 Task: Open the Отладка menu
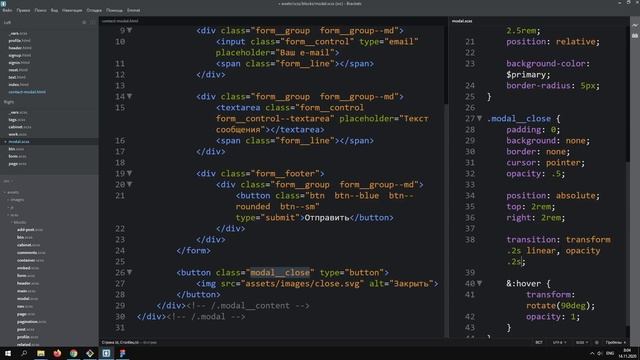coord(94,10)
